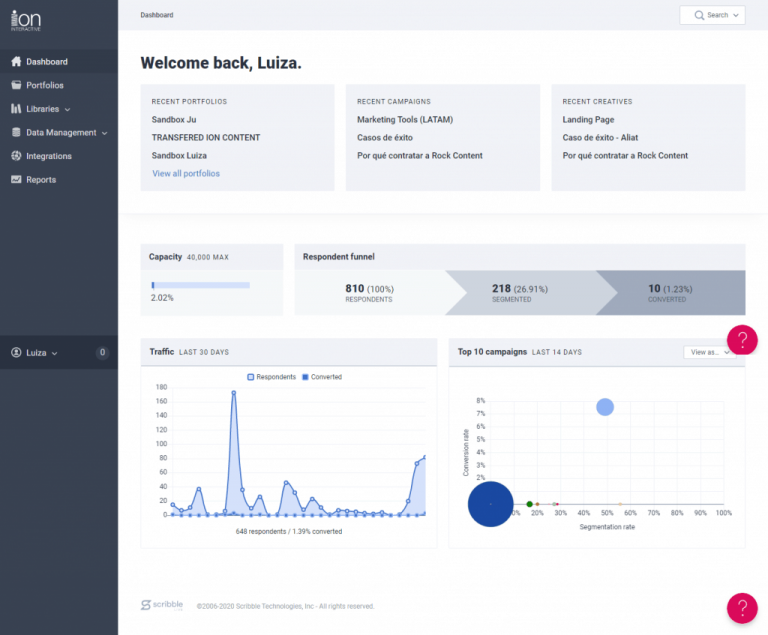Click the 'View all portfolios' link
This screenshot has width=768, height=635.
186,173
